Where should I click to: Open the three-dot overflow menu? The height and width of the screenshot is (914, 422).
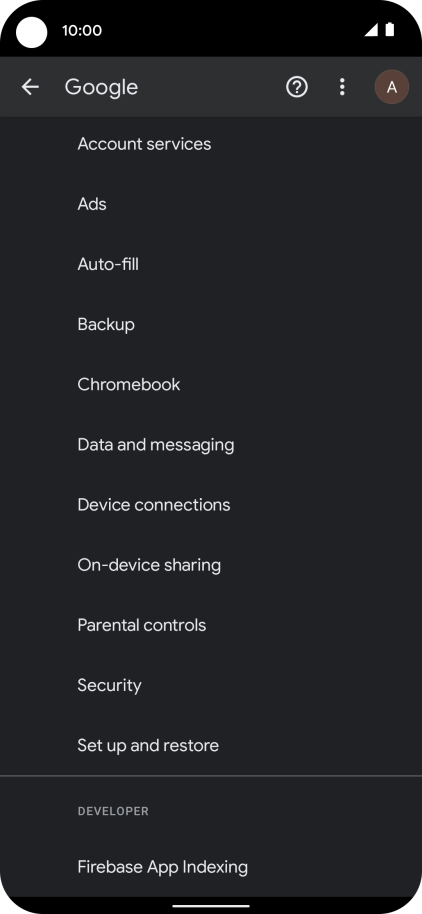coord(342,87)
